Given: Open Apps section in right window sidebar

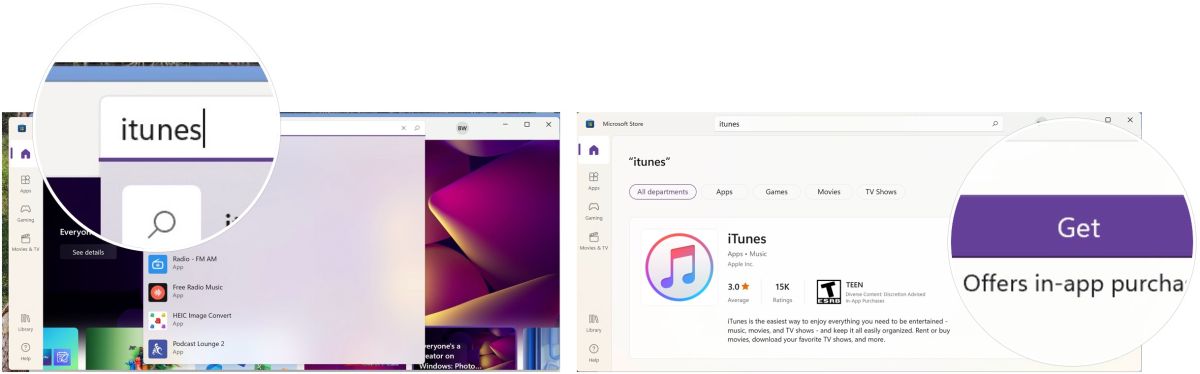Looking at the screenshot, I should [x=593, y=181].
